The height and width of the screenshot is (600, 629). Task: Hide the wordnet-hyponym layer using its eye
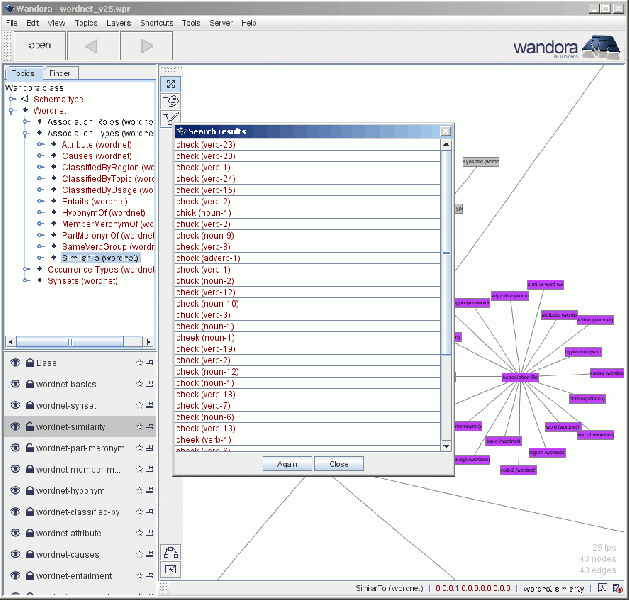click(x=15, y=490)
